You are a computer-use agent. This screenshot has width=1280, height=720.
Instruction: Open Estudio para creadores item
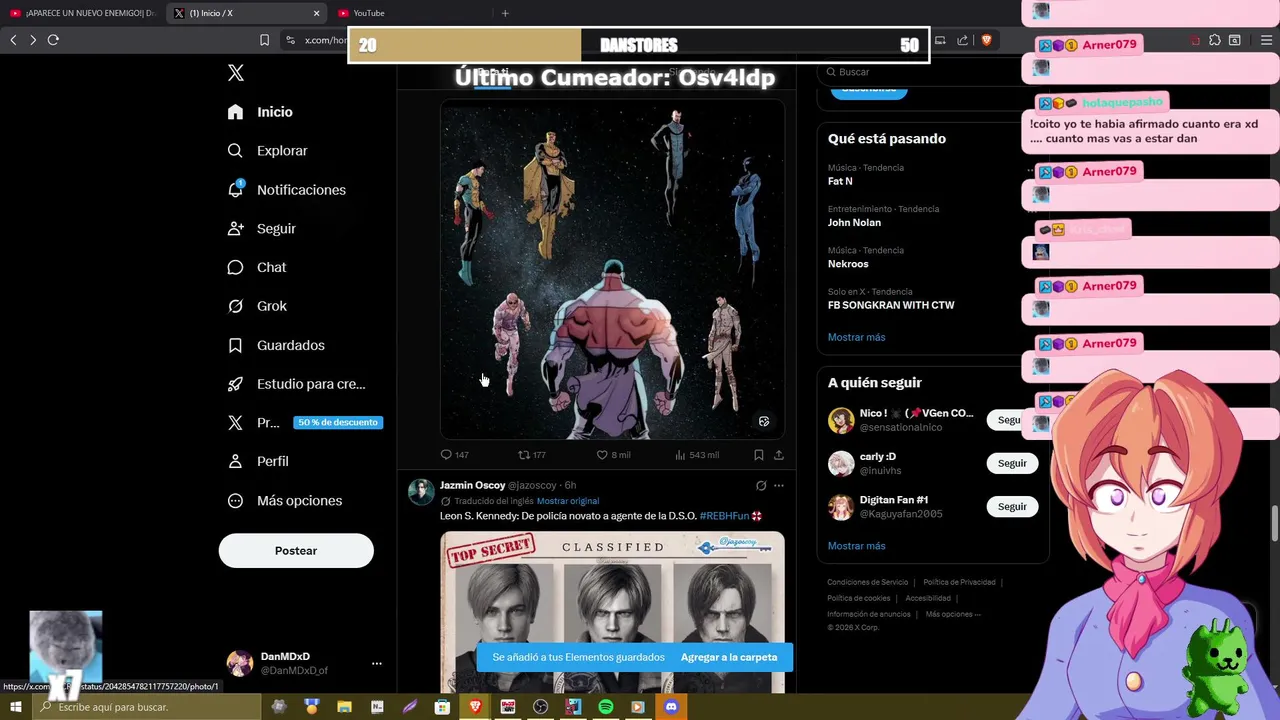pos(296,384)
